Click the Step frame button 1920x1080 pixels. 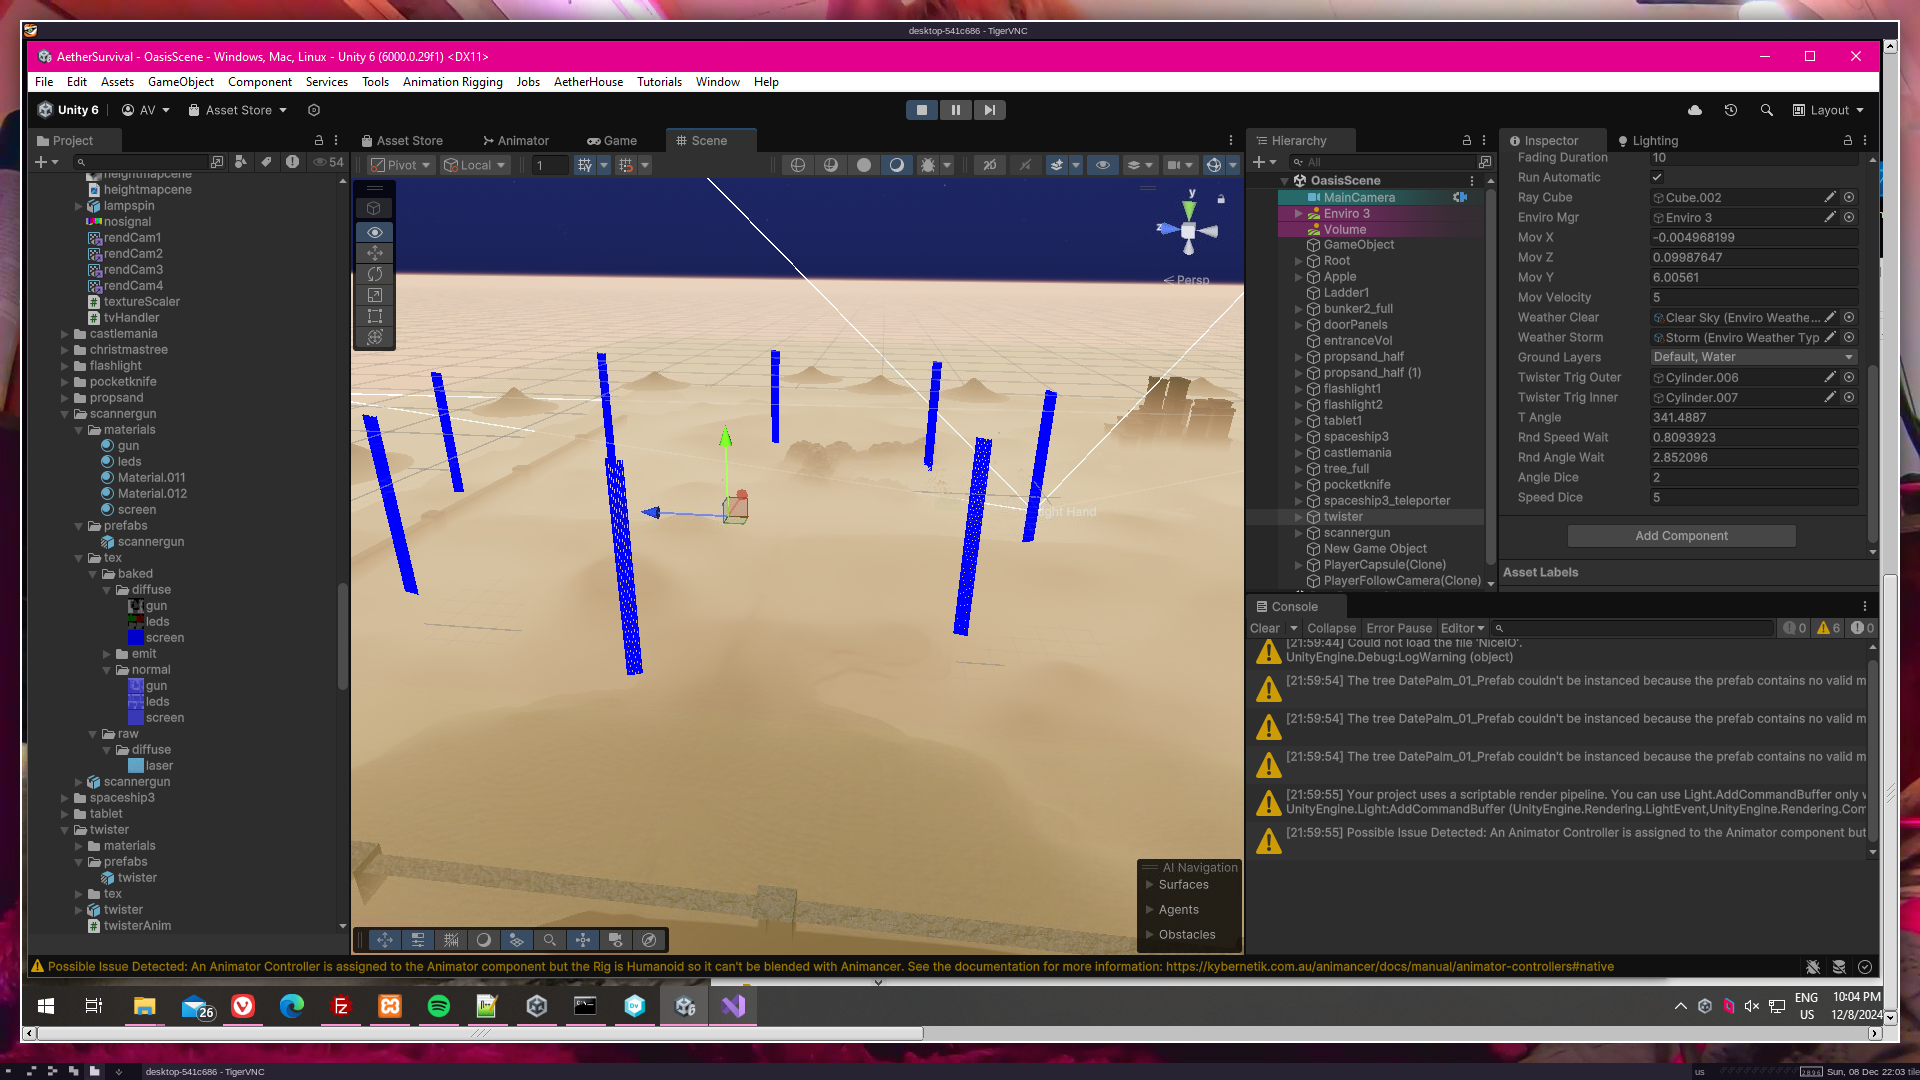click(989, 110)
